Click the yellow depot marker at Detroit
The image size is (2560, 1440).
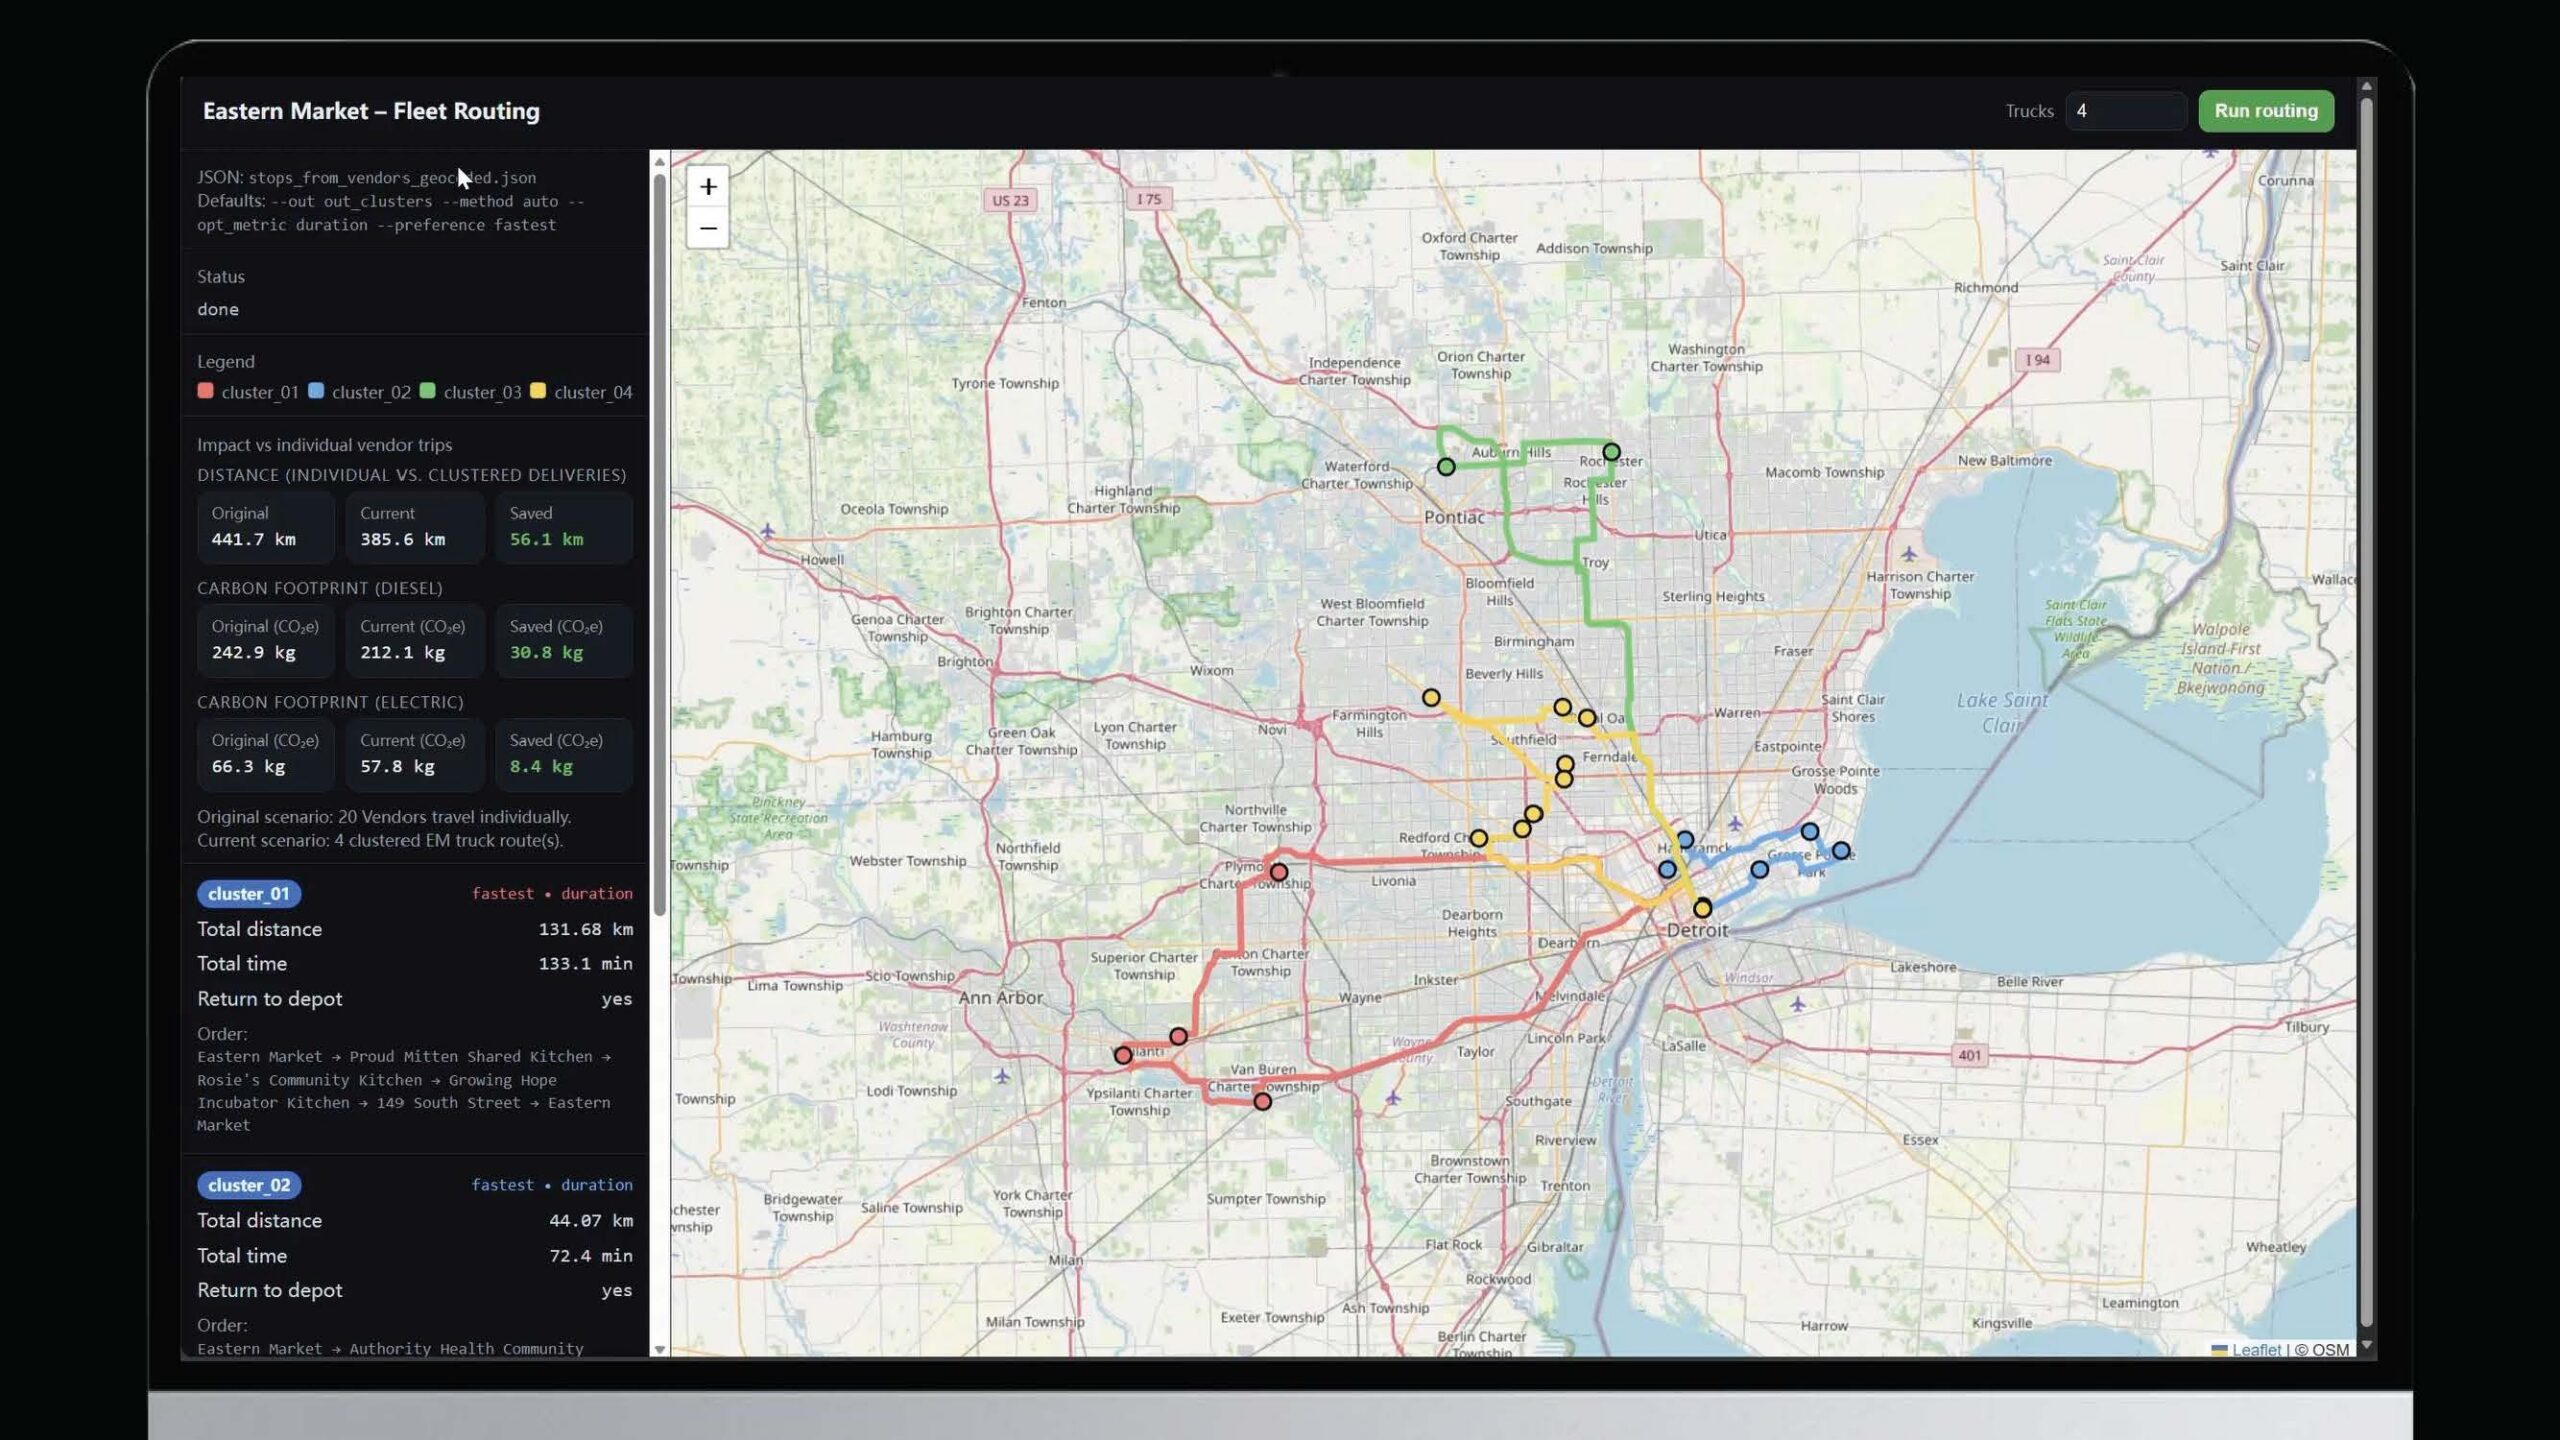coord(1702,909)
